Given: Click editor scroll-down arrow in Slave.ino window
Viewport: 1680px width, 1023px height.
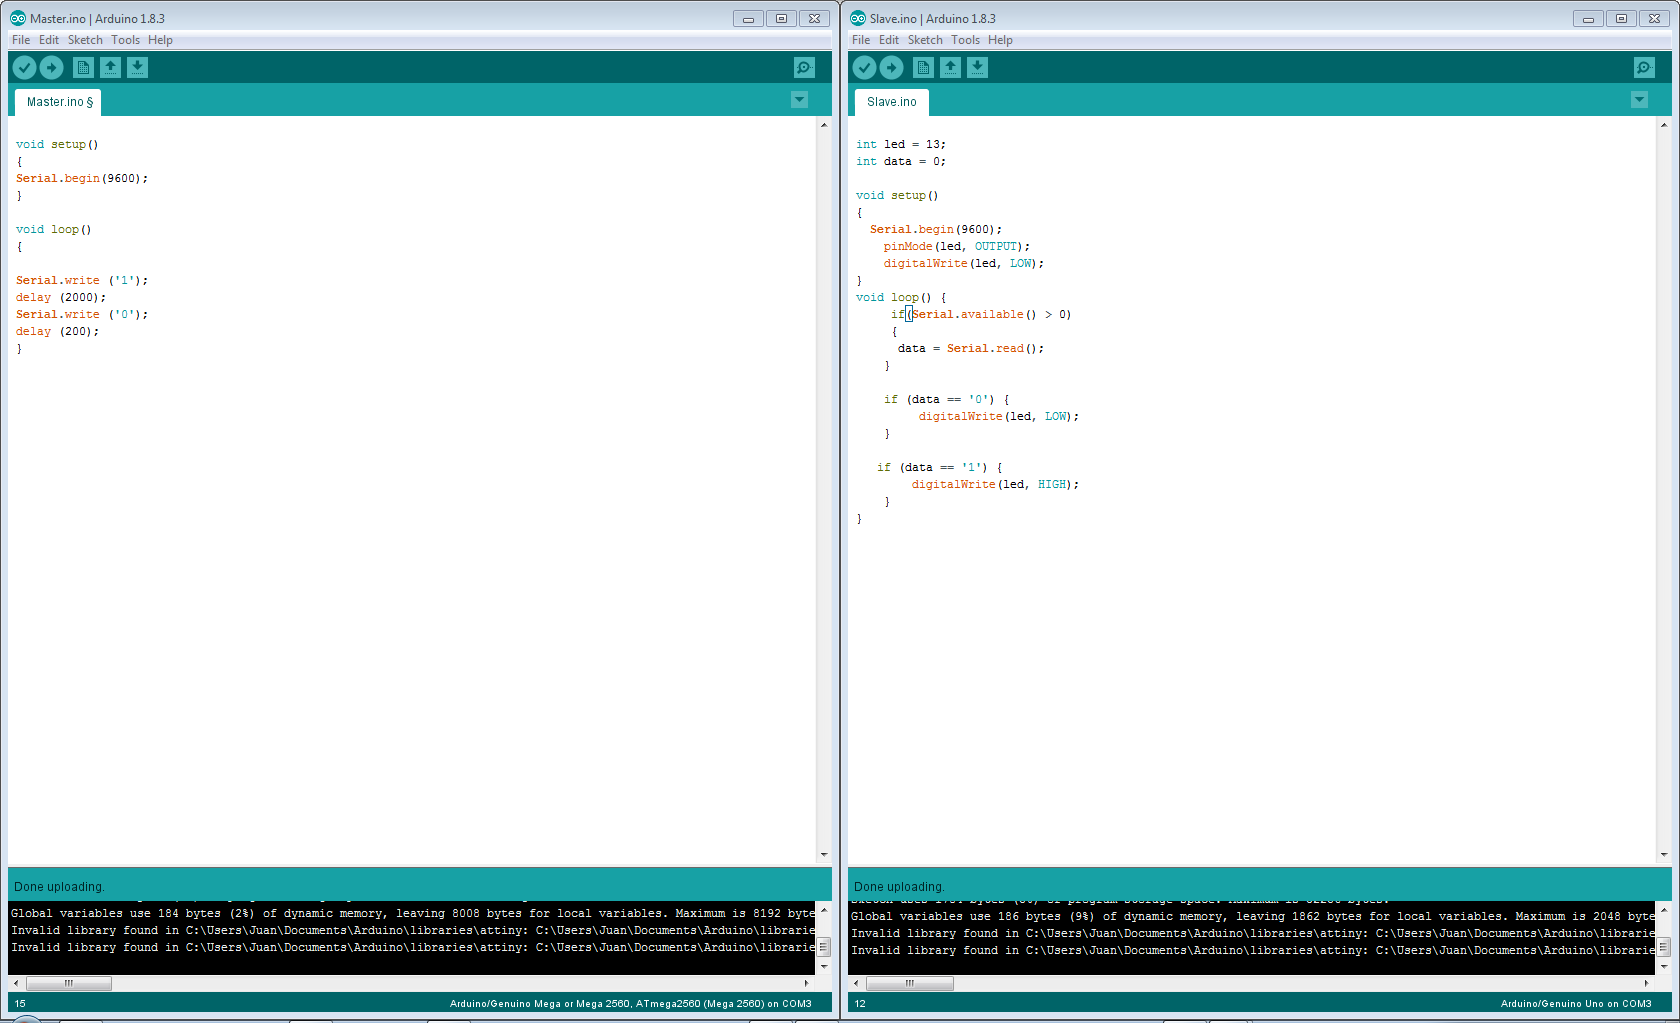Looking at the screenshot, I should coord(1664,855).
